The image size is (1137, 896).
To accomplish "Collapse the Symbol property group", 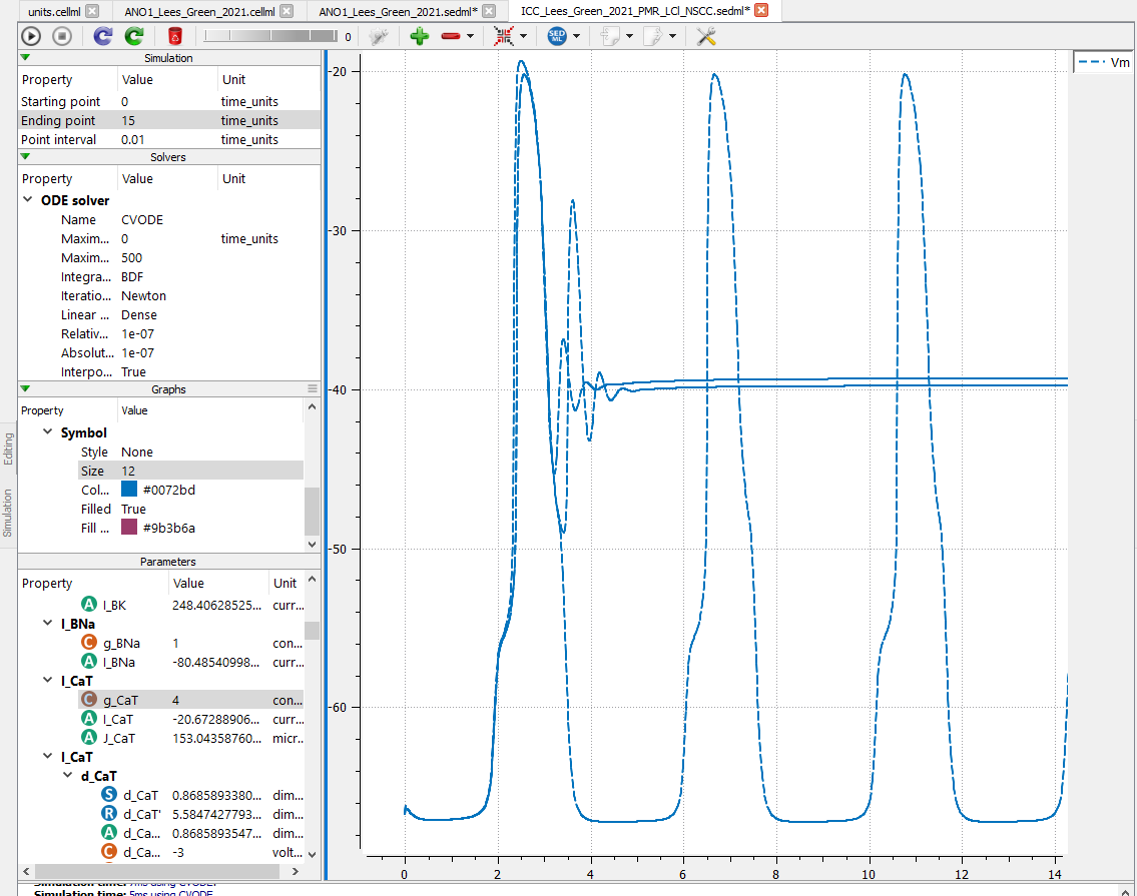I will pos(47,433).
